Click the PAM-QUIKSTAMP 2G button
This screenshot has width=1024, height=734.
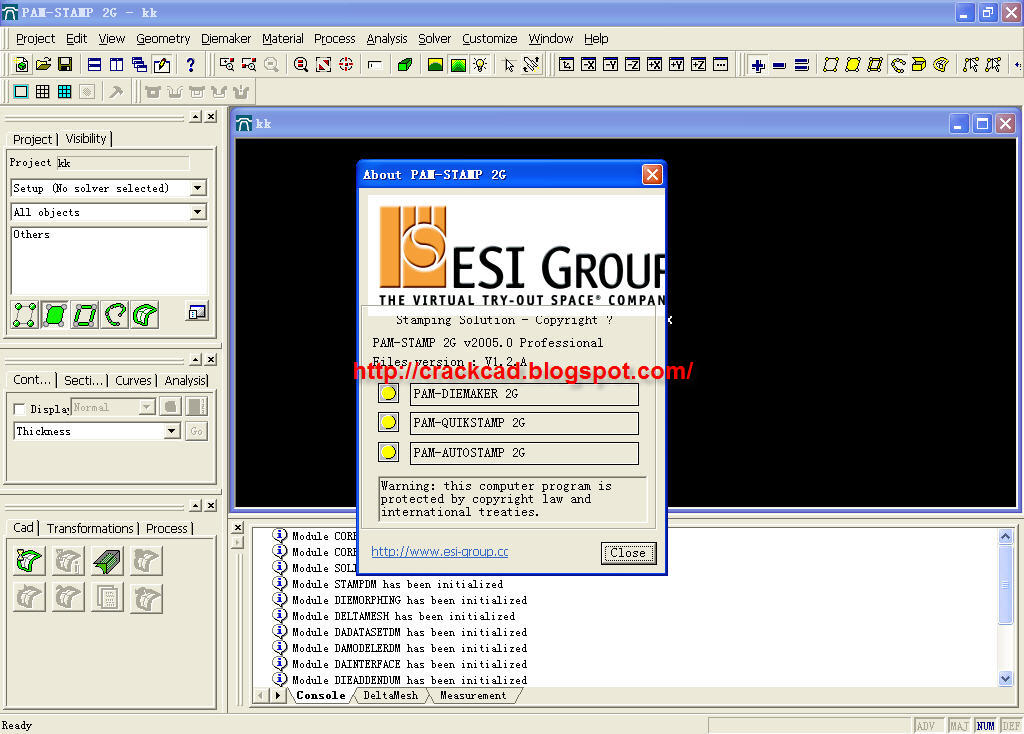point(524,423)
